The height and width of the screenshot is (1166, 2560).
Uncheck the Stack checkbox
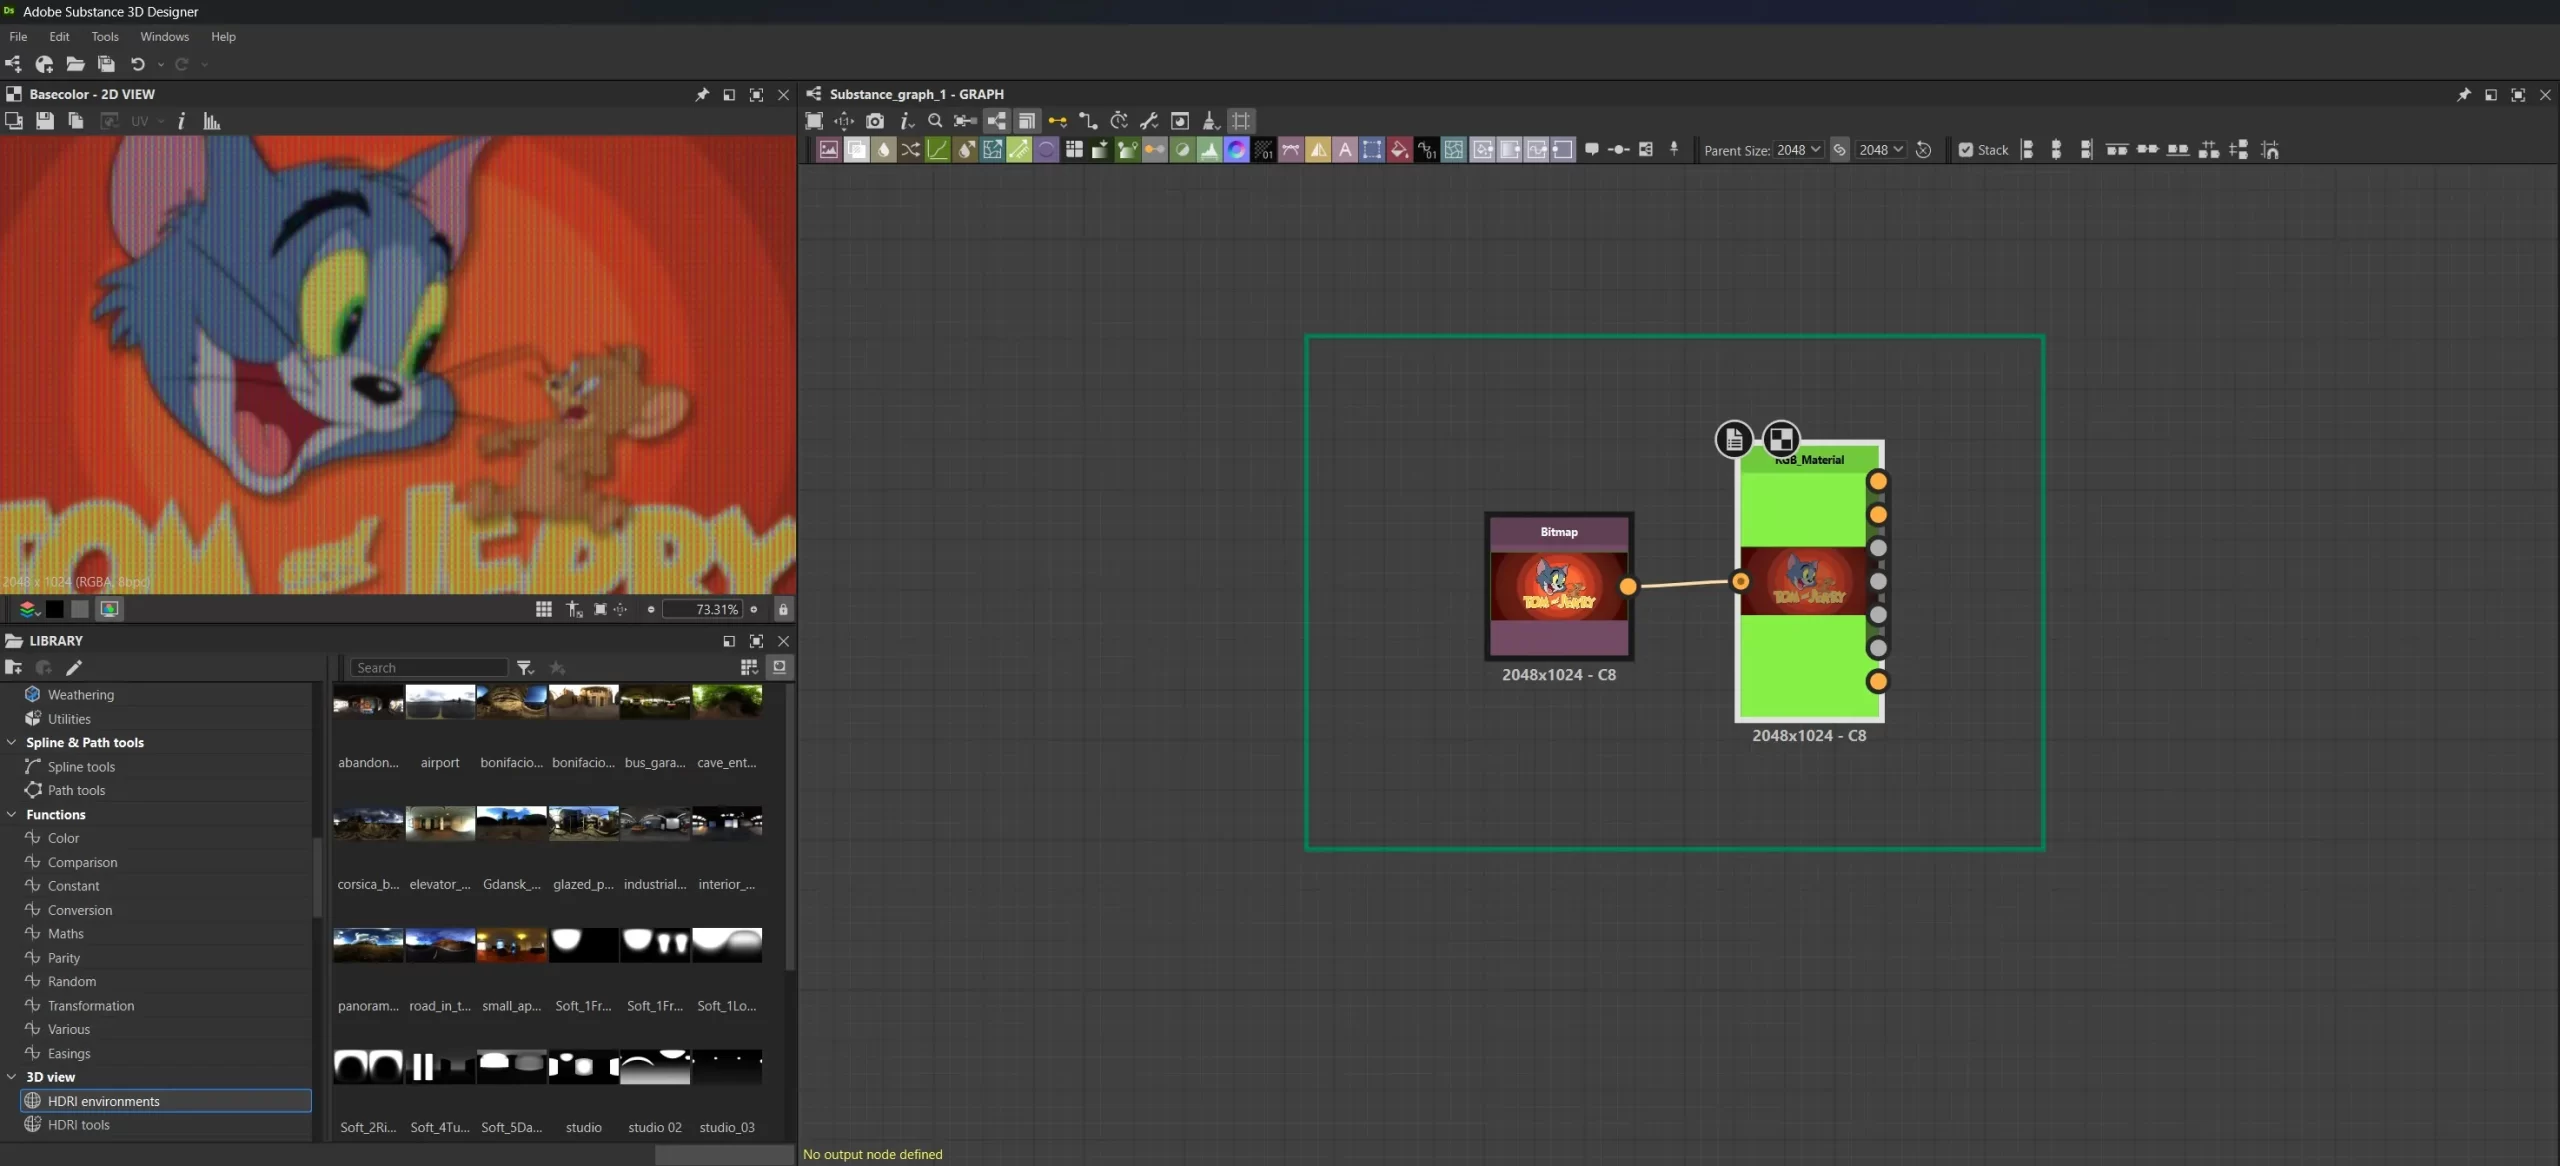(1966, 150)
